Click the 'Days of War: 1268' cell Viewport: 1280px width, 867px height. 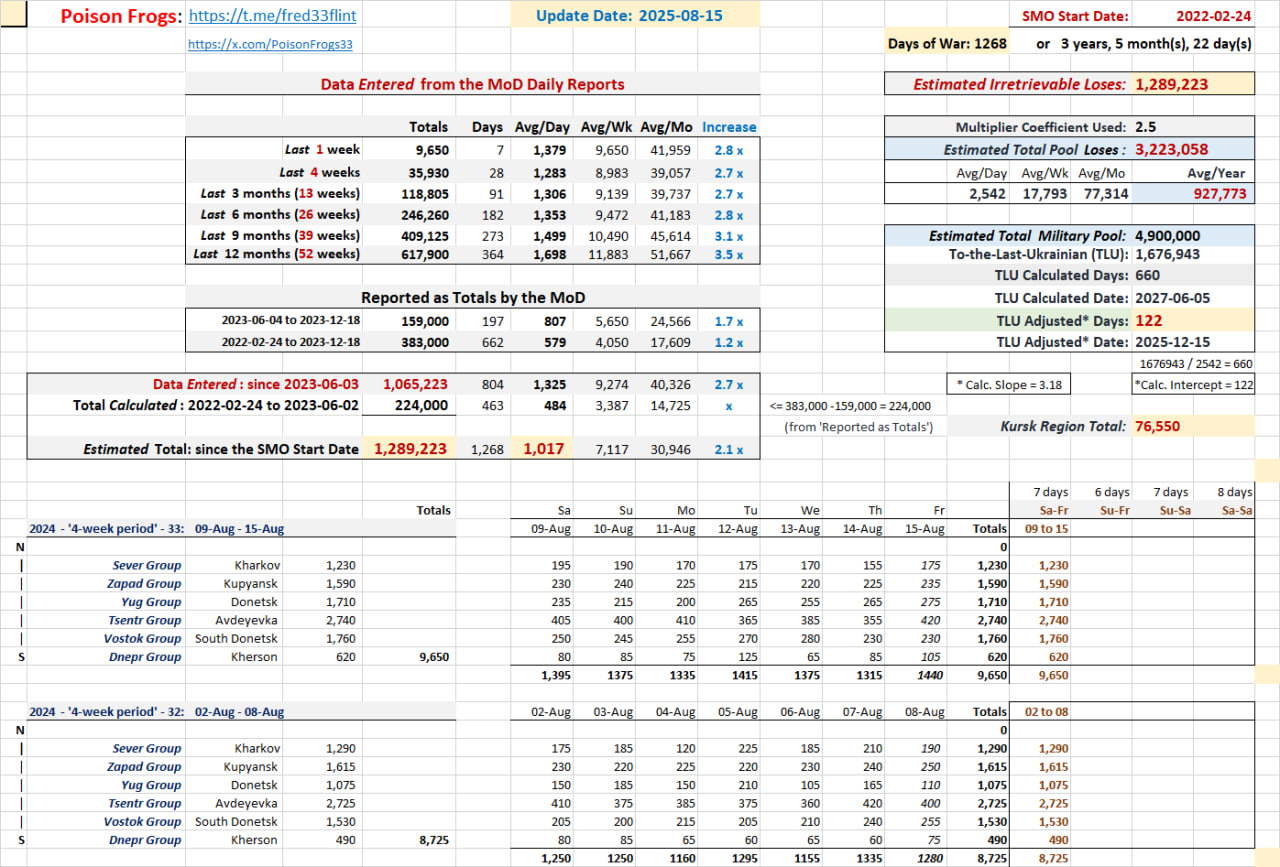(x=947, y=44)
